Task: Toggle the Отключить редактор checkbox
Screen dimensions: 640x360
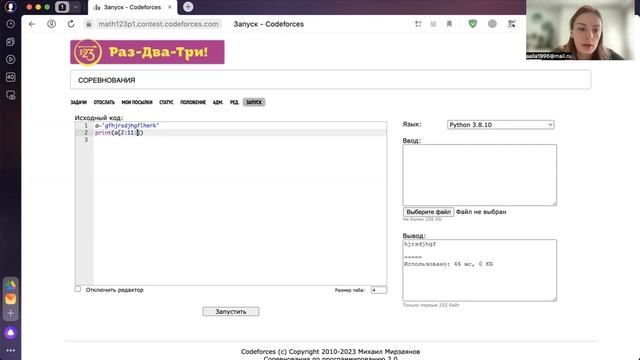Action: [78, 289]
